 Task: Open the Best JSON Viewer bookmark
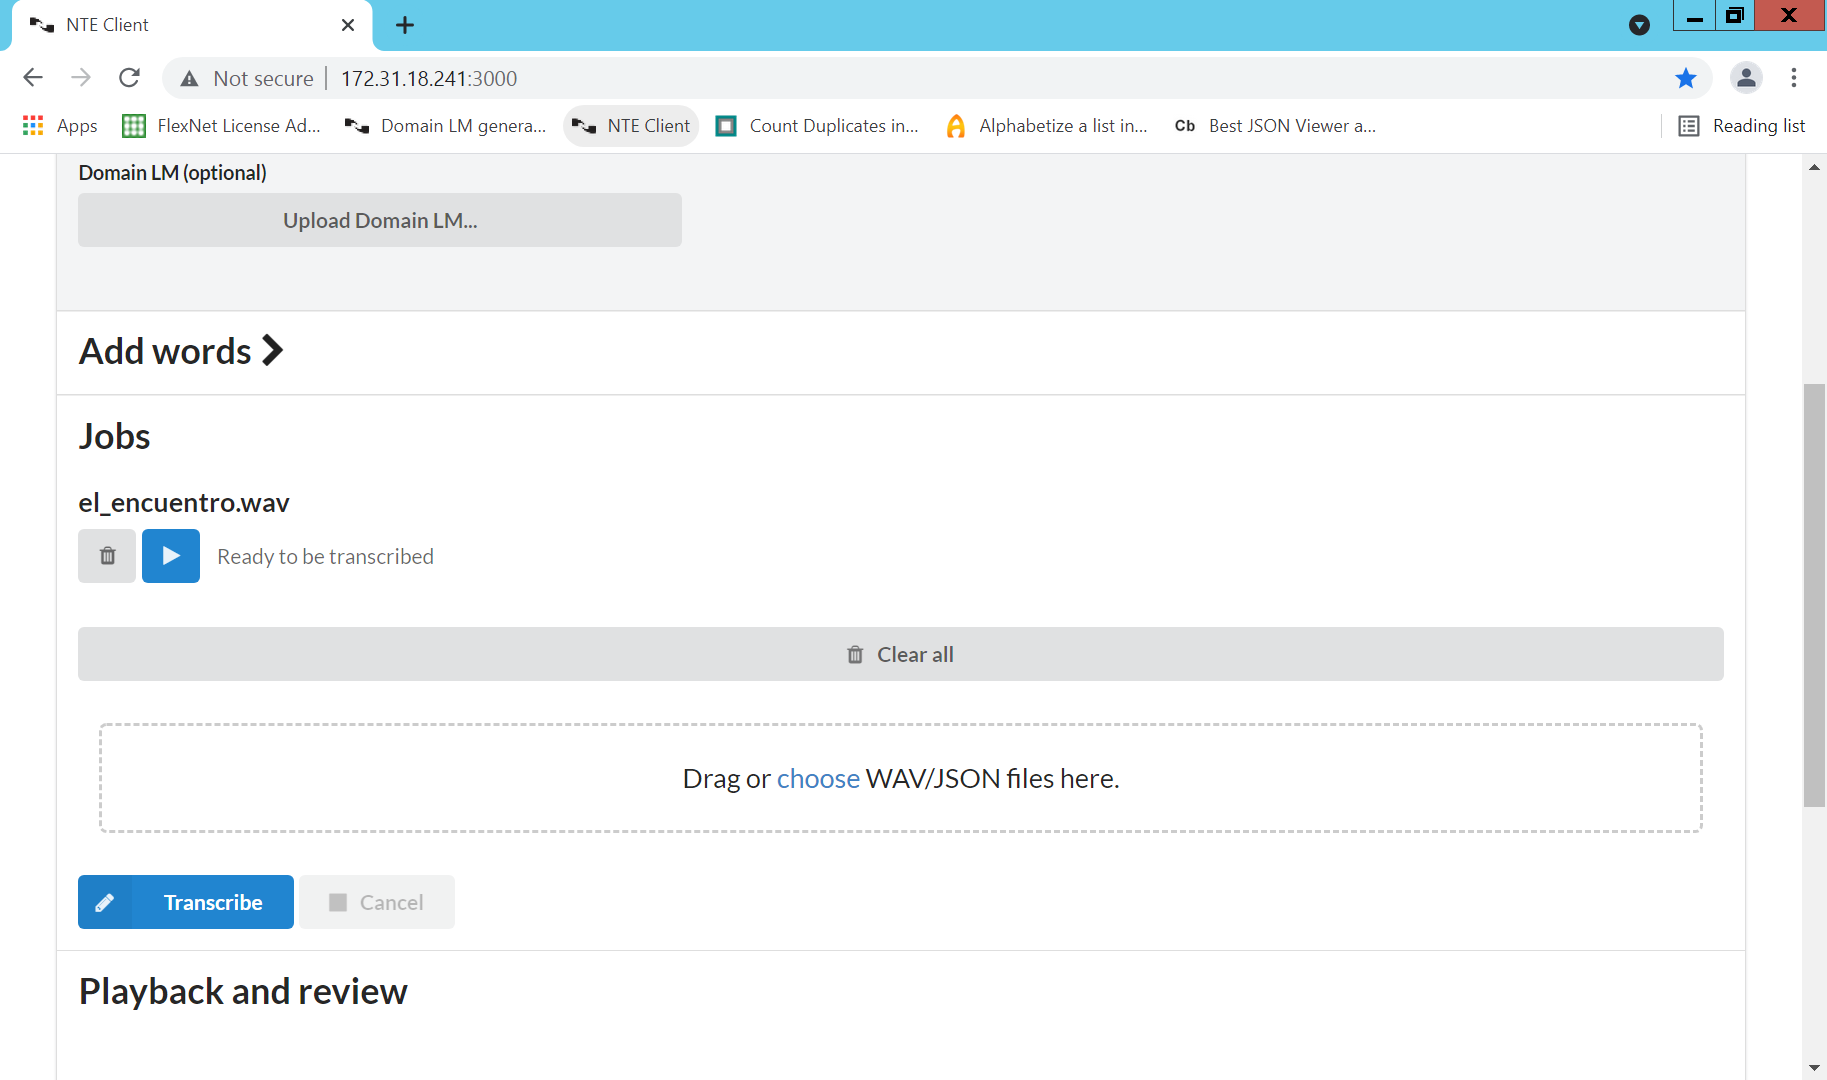[x=1273, y=125]
